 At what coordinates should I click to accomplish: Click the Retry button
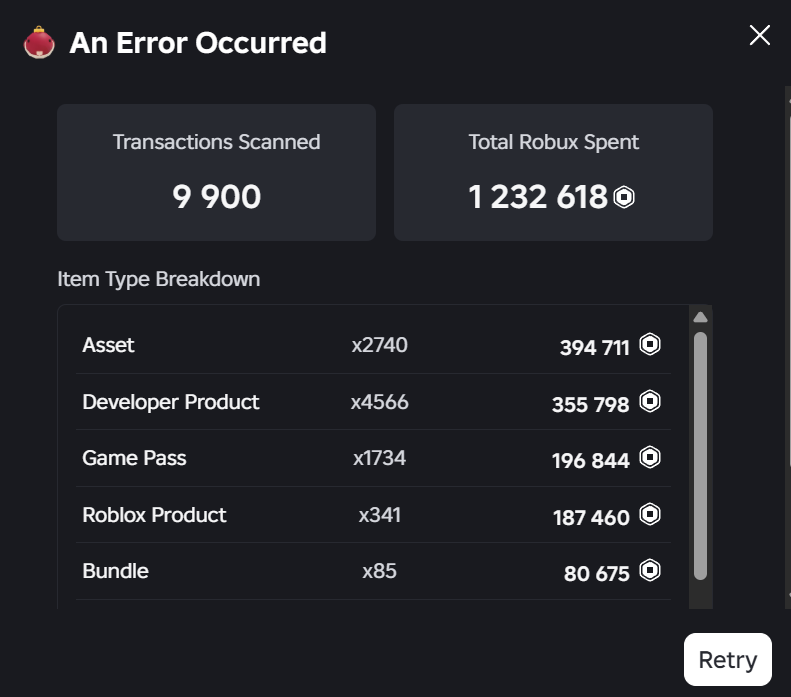tap(727, 659)
